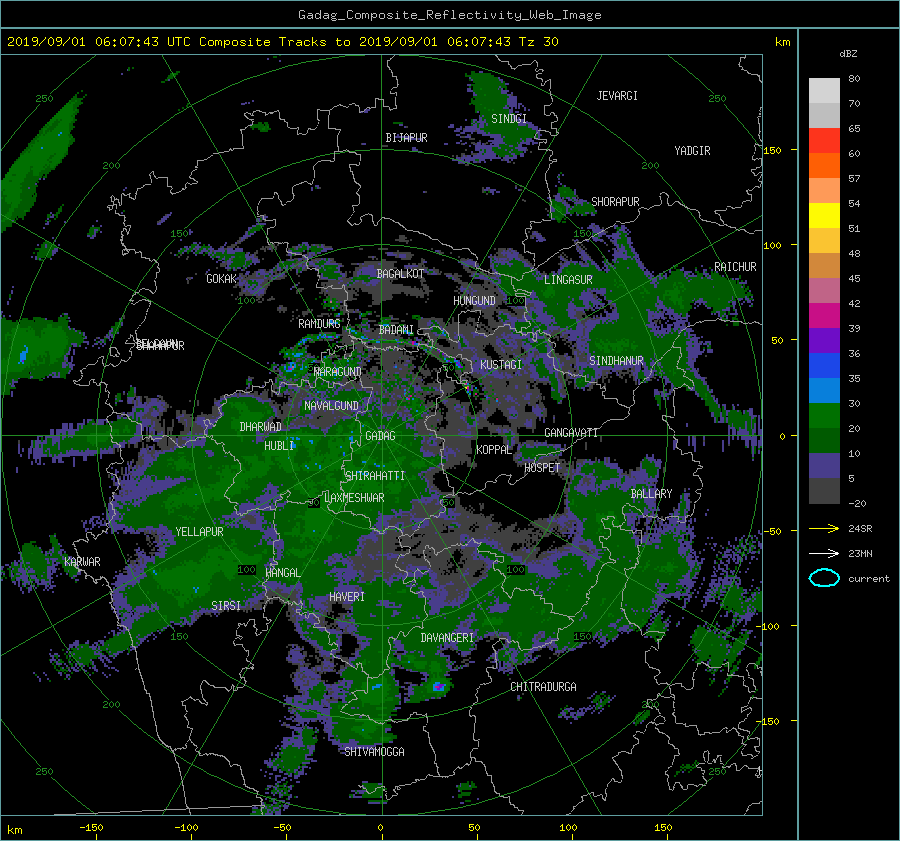Screen dimensions: 900x841
Task: Click the dark gray 5 dBZ swatch
Action: click(824, 490)
